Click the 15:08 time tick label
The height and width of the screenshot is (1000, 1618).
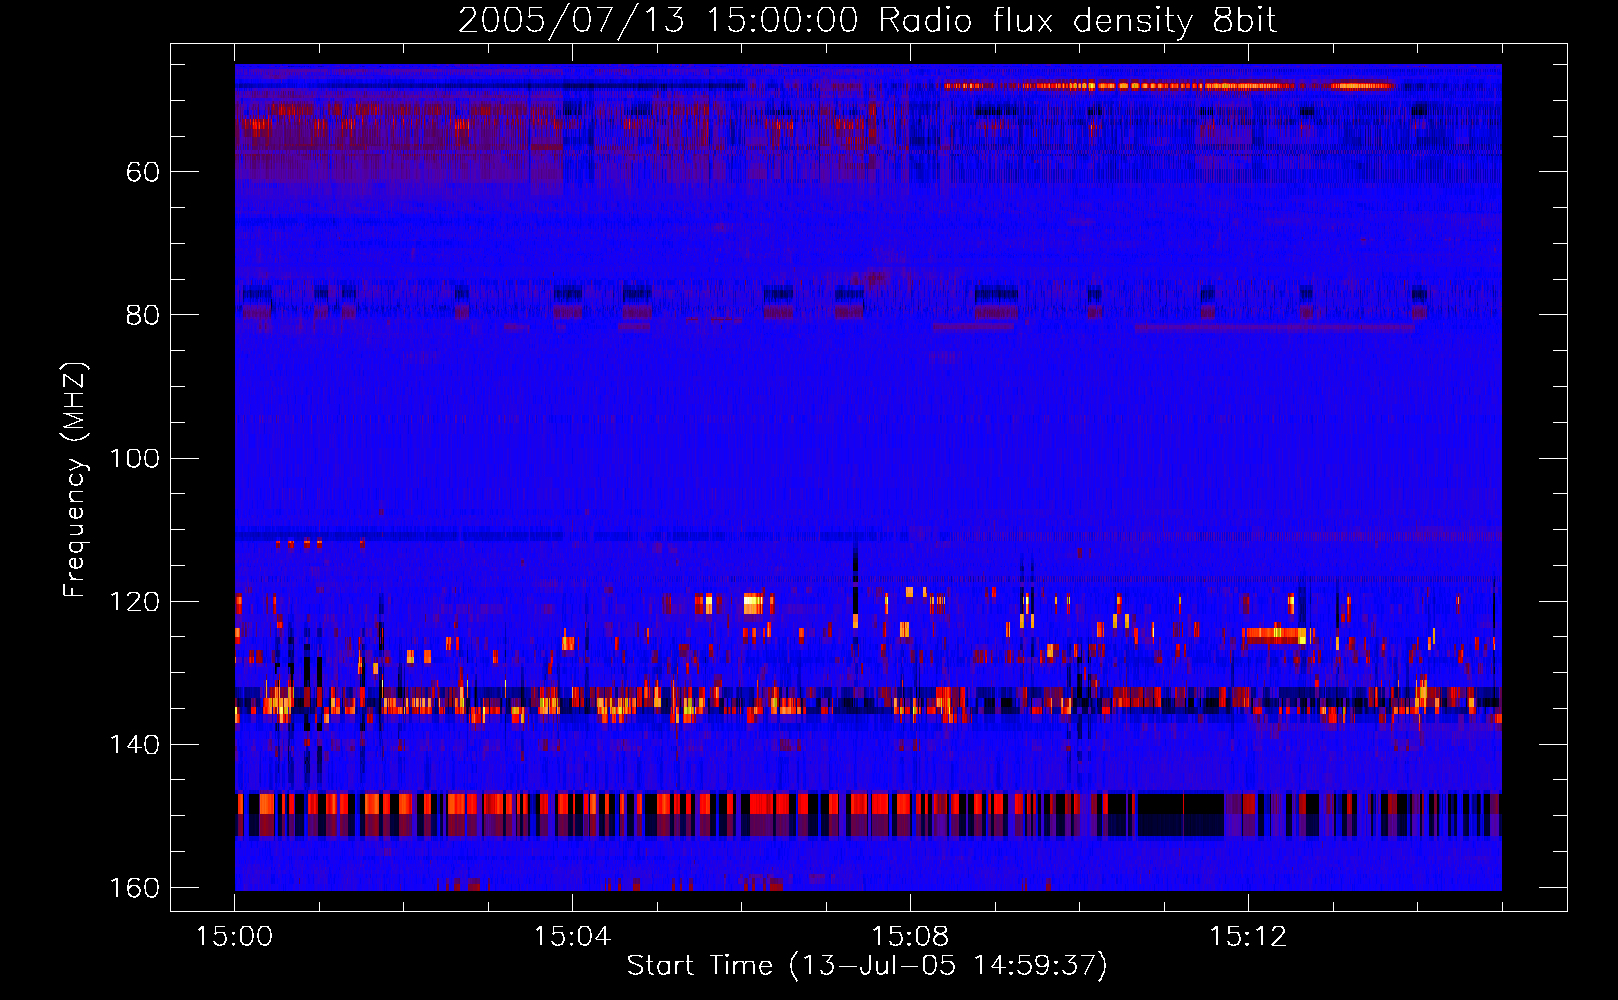pyautogui.click(x=910, y=937)
